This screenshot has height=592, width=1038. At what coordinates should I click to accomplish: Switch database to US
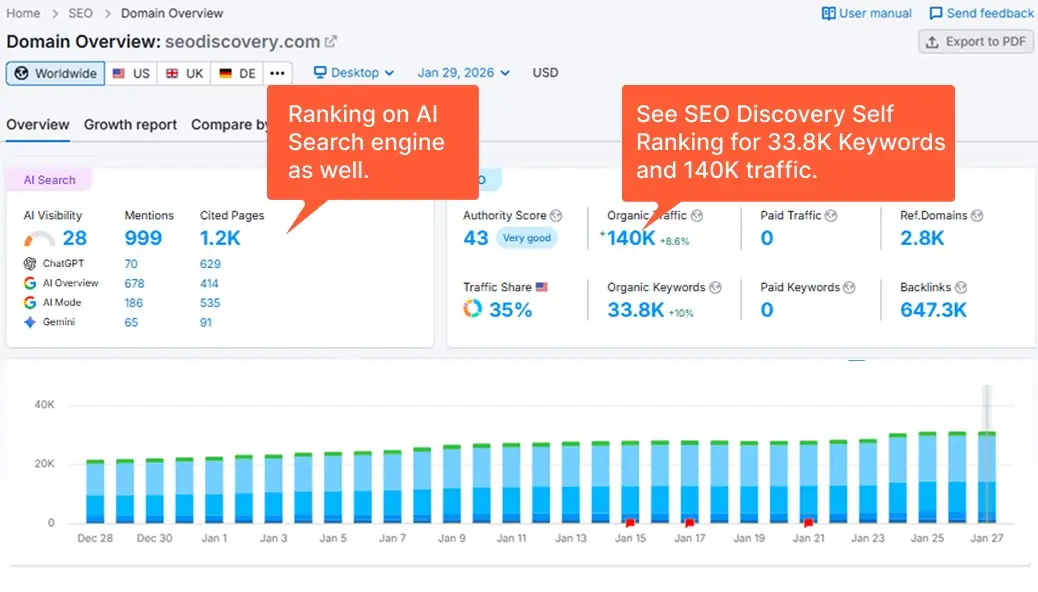[131, 73]
